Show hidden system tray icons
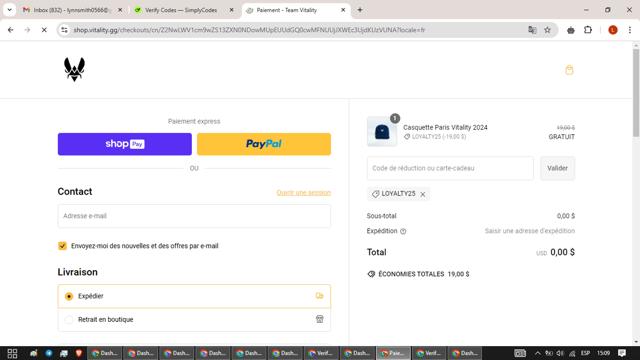 click(538, 353)
